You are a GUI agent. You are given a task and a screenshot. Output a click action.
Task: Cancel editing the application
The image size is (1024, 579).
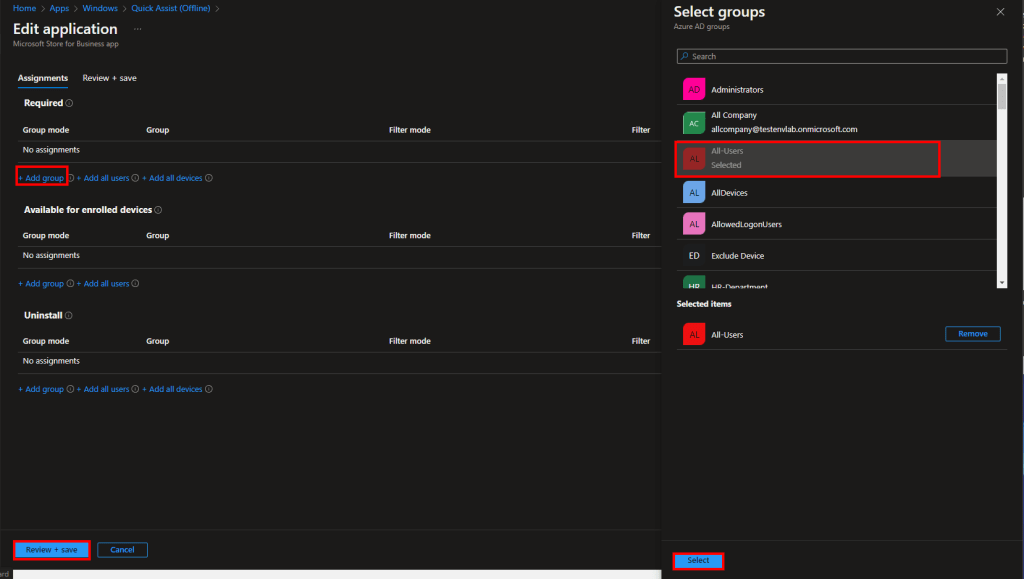click(x=122, y=550)
